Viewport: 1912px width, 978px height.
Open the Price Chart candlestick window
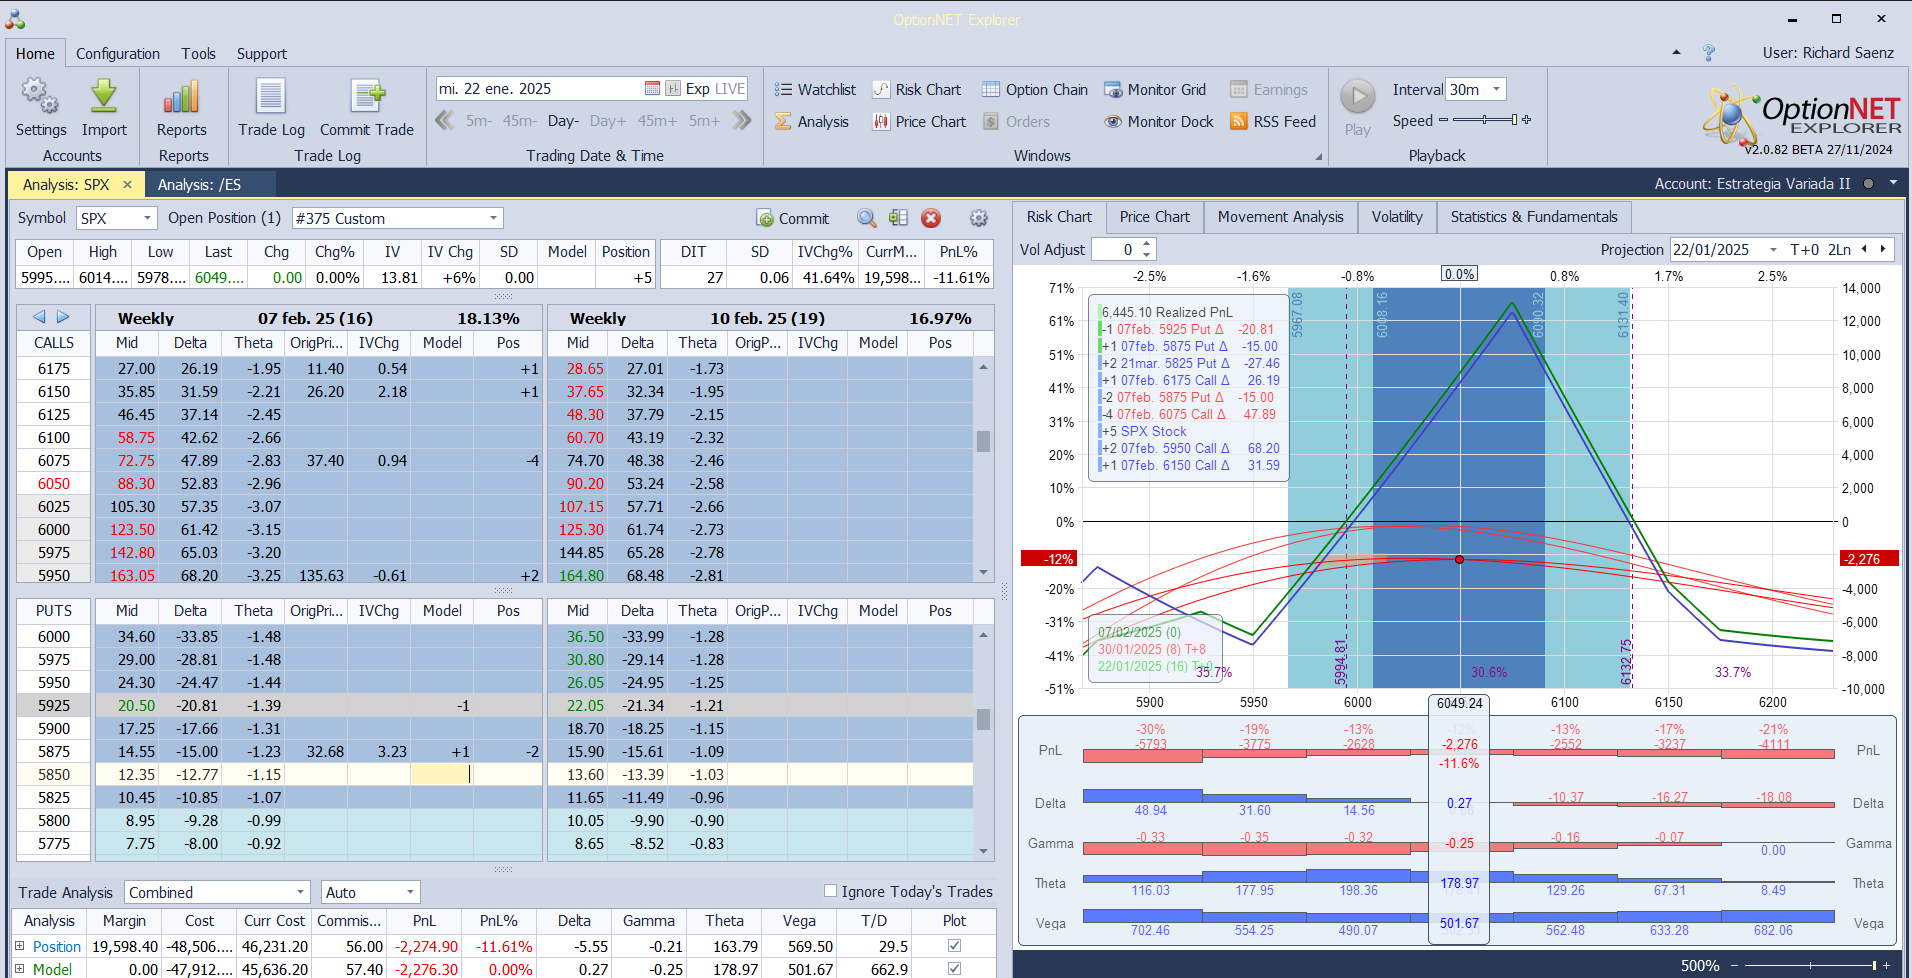pos(919,122)
